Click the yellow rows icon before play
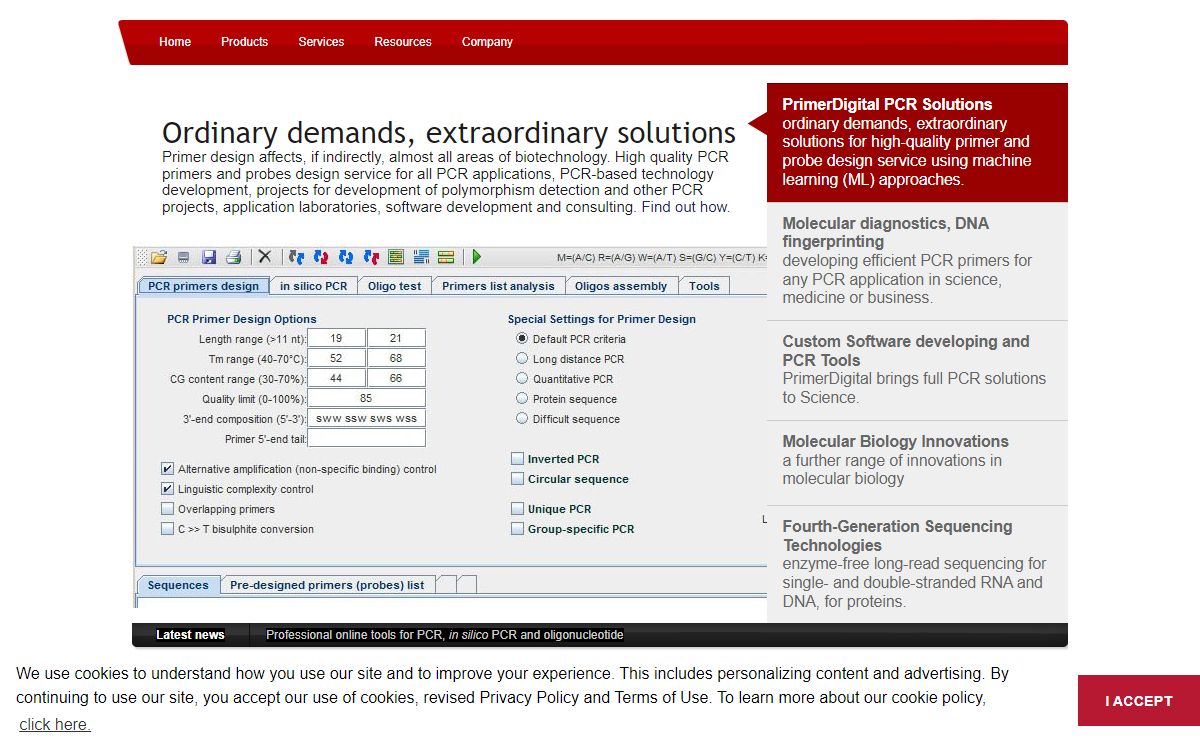Screen dimensions: 1200x740 tap(446, 257)
